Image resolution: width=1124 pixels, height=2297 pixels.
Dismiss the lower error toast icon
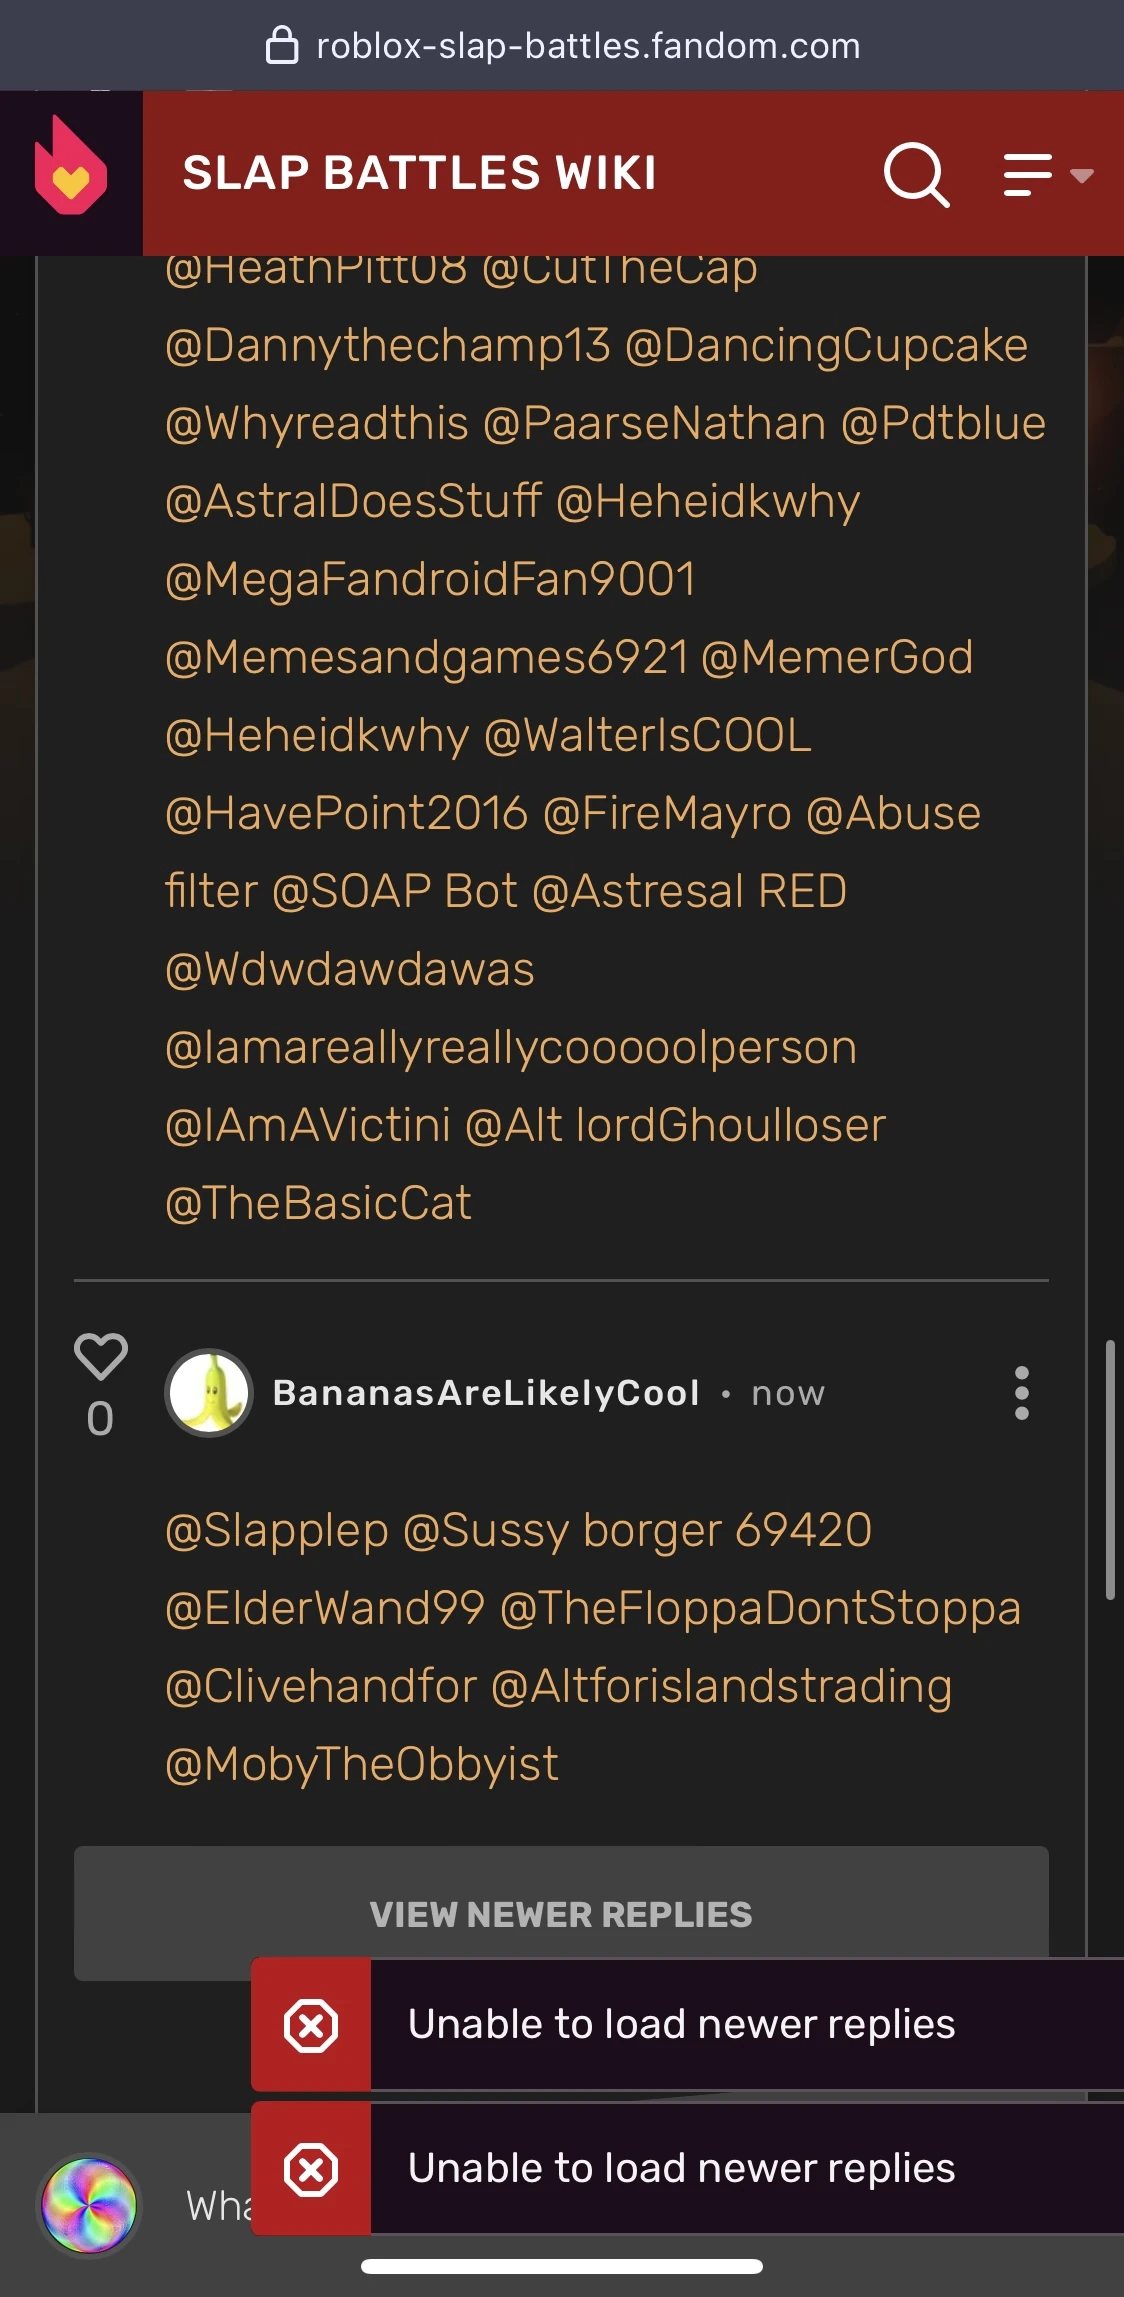point(311,2169)
